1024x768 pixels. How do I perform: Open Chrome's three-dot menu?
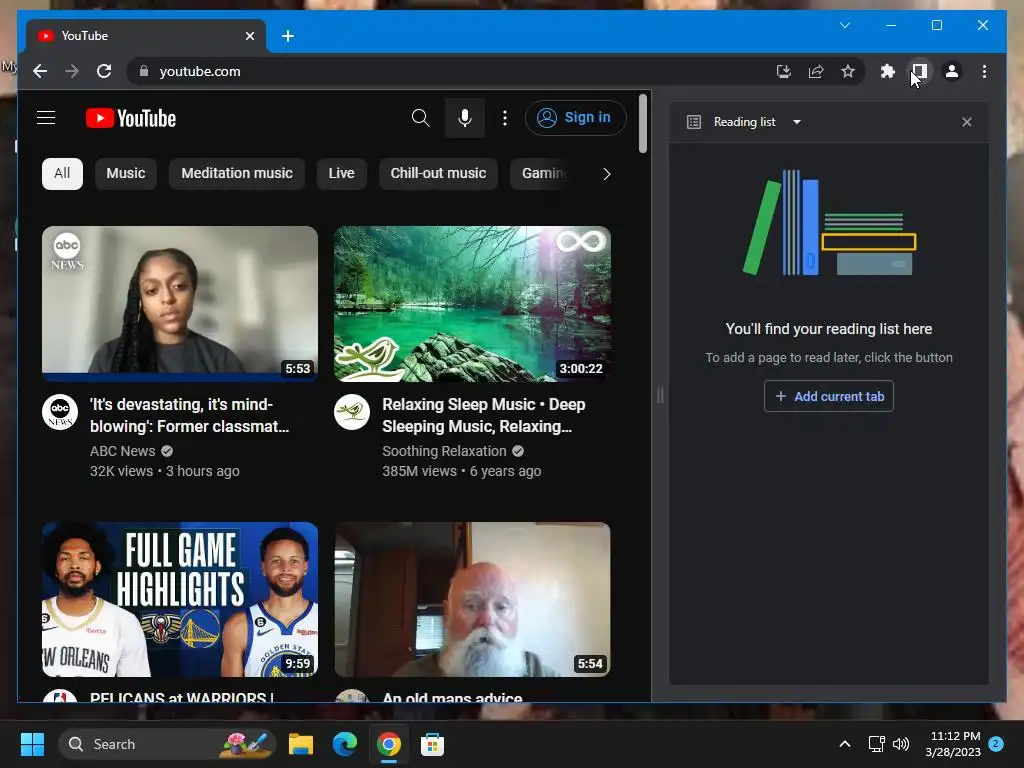pos(984,71)
